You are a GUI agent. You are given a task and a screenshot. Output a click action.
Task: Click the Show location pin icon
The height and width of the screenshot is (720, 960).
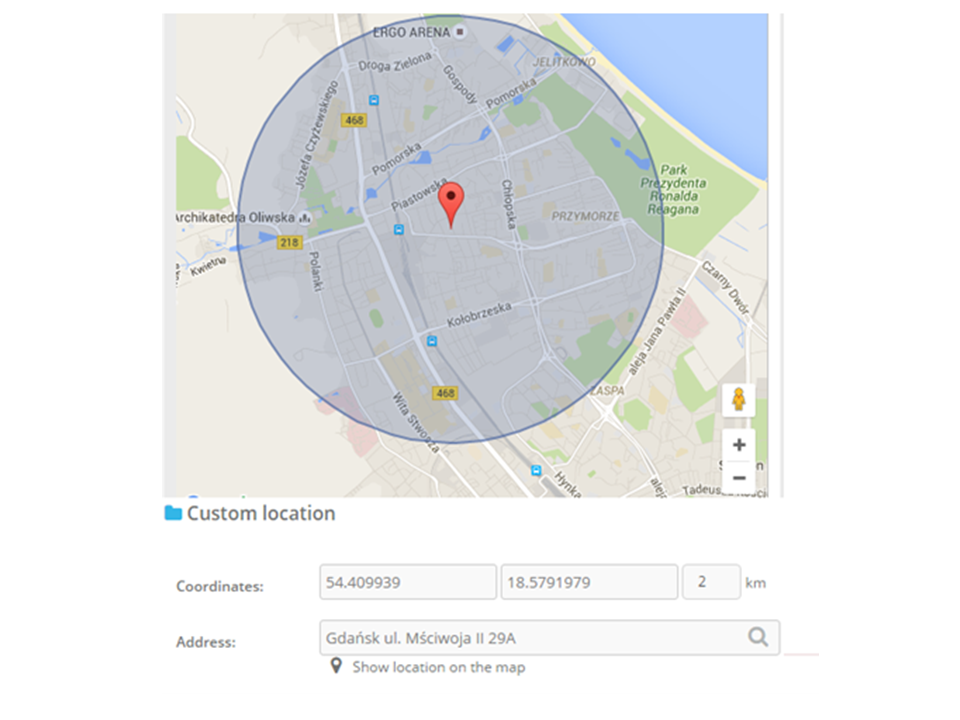(x=336, y=666)
